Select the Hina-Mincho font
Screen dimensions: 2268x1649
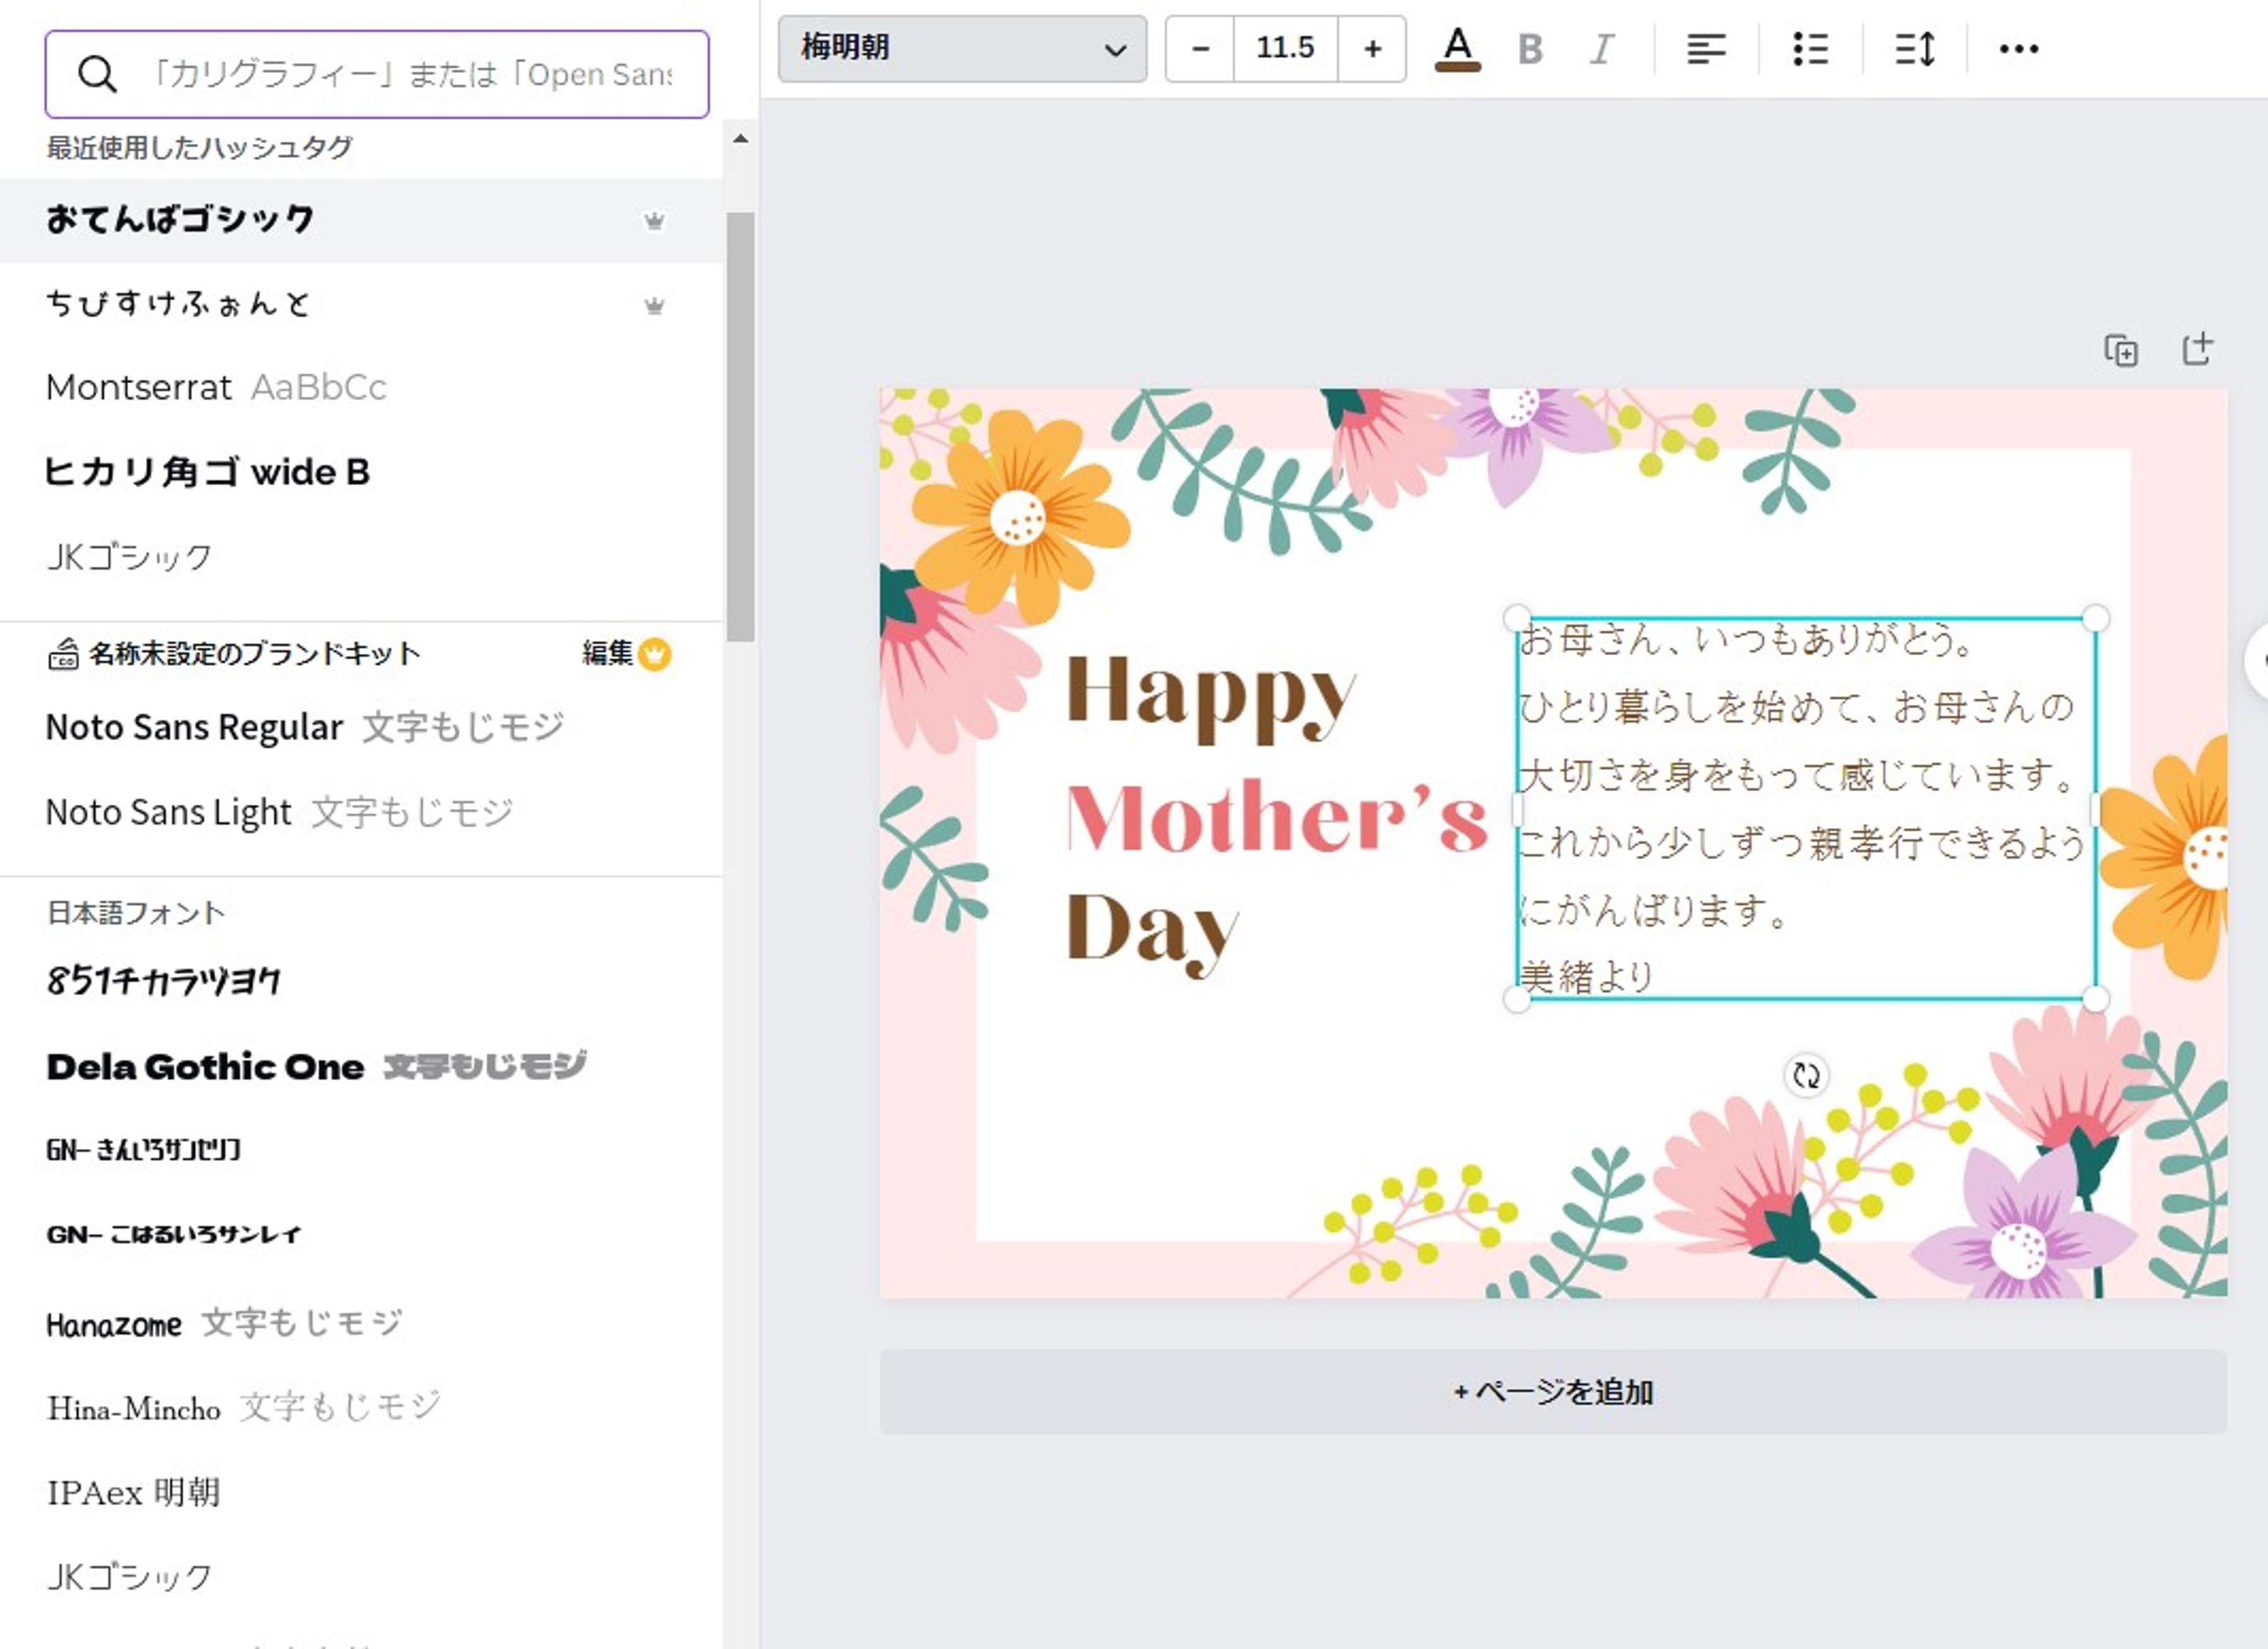click(x=361, y=1408)
